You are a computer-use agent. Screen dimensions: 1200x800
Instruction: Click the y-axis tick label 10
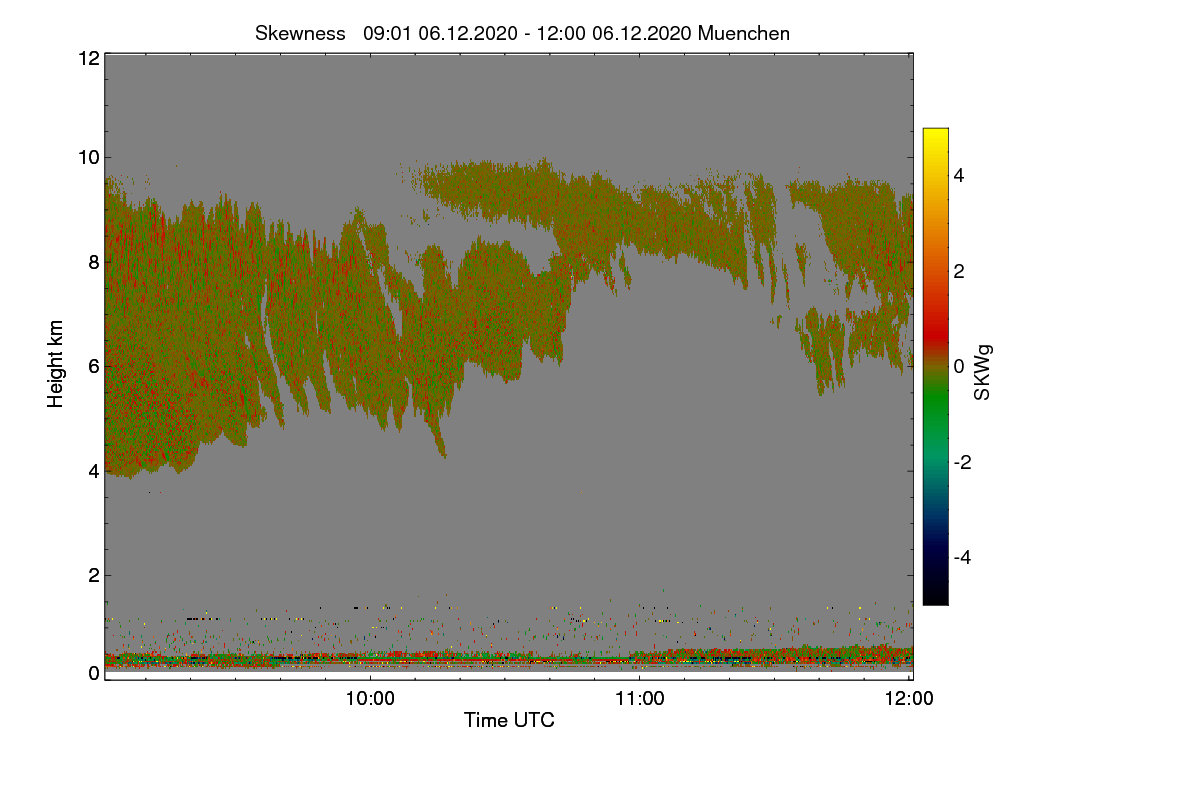click(87, 157)
